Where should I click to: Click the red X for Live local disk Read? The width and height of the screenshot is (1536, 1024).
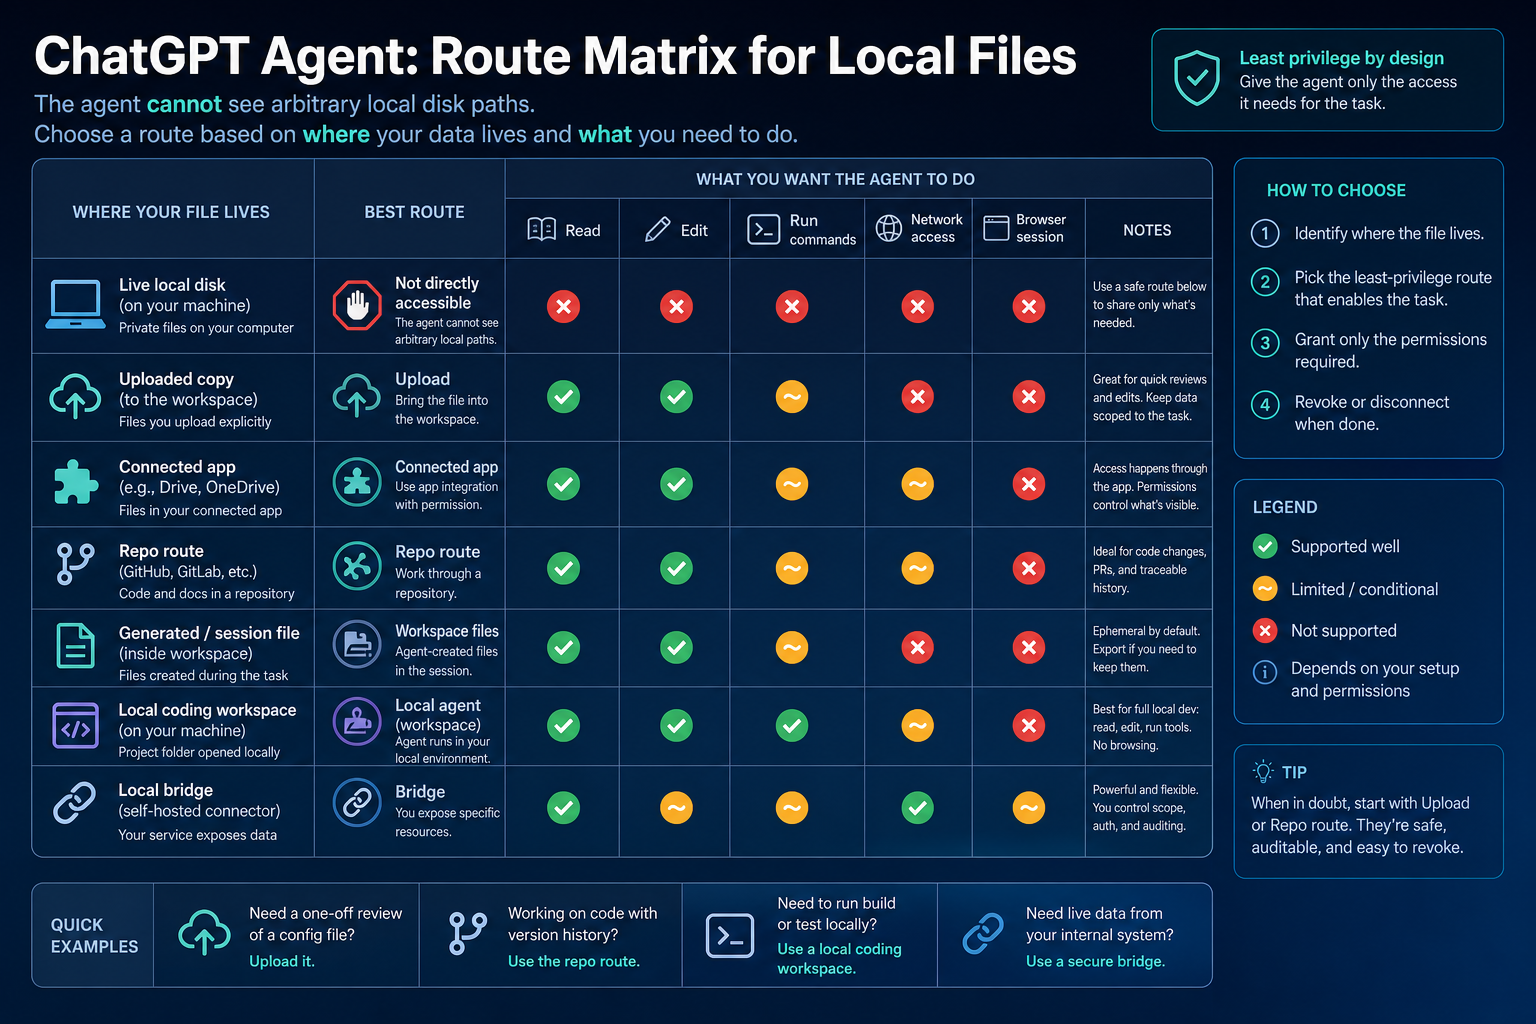coord(563,307)
